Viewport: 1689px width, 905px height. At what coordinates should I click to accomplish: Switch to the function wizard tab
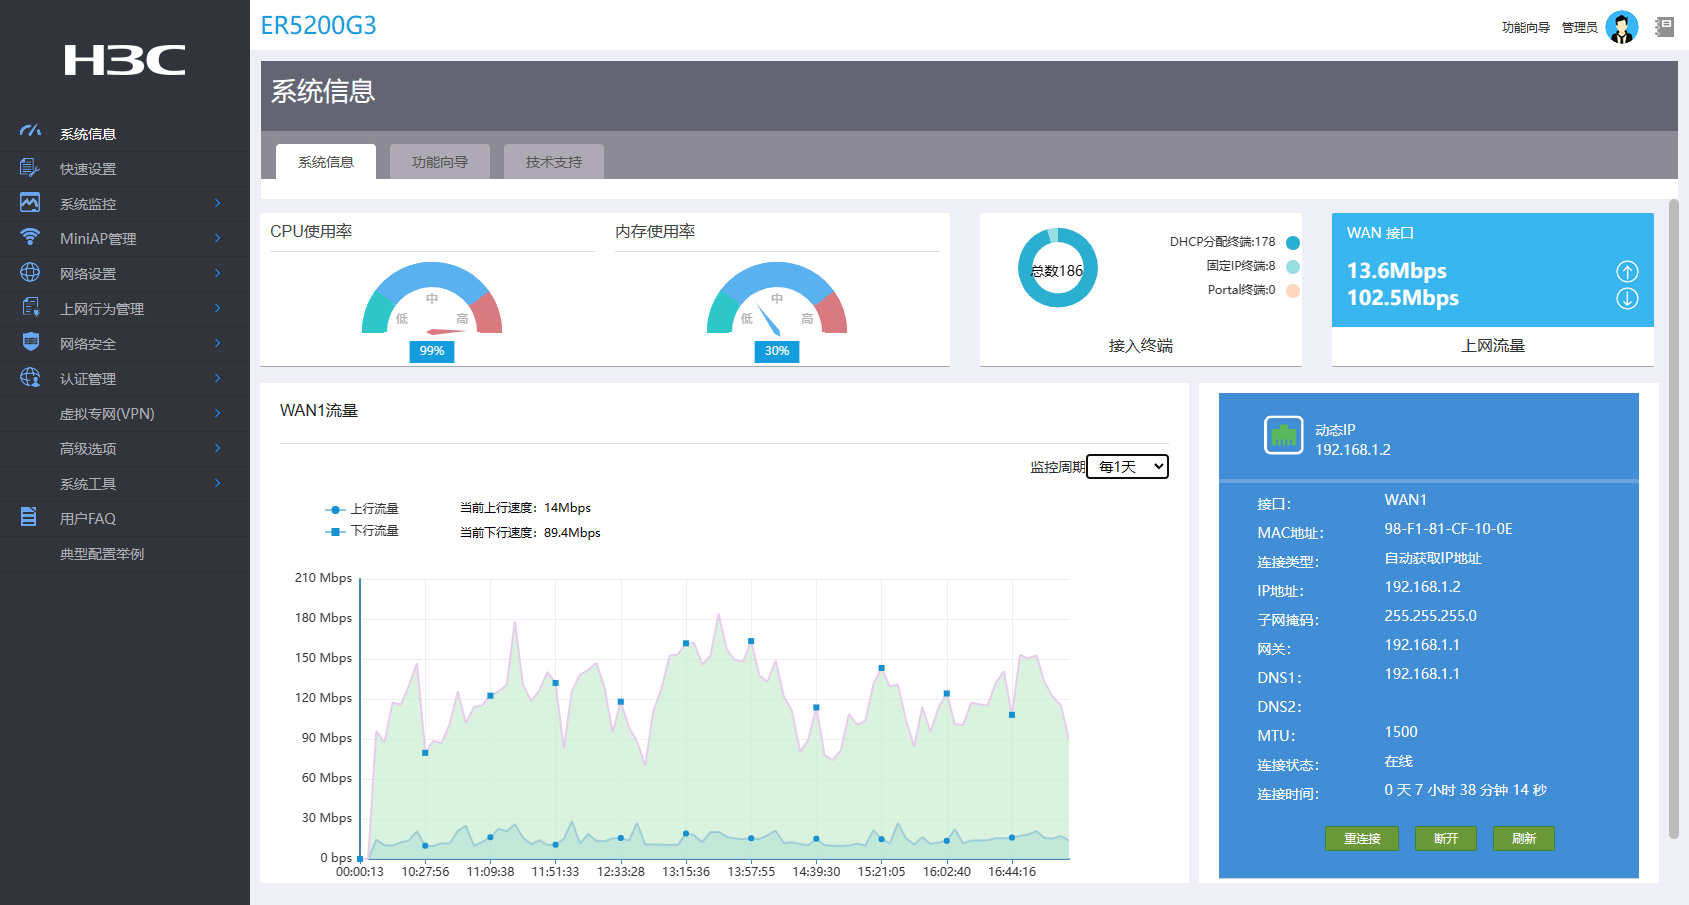tap(440, 162)
